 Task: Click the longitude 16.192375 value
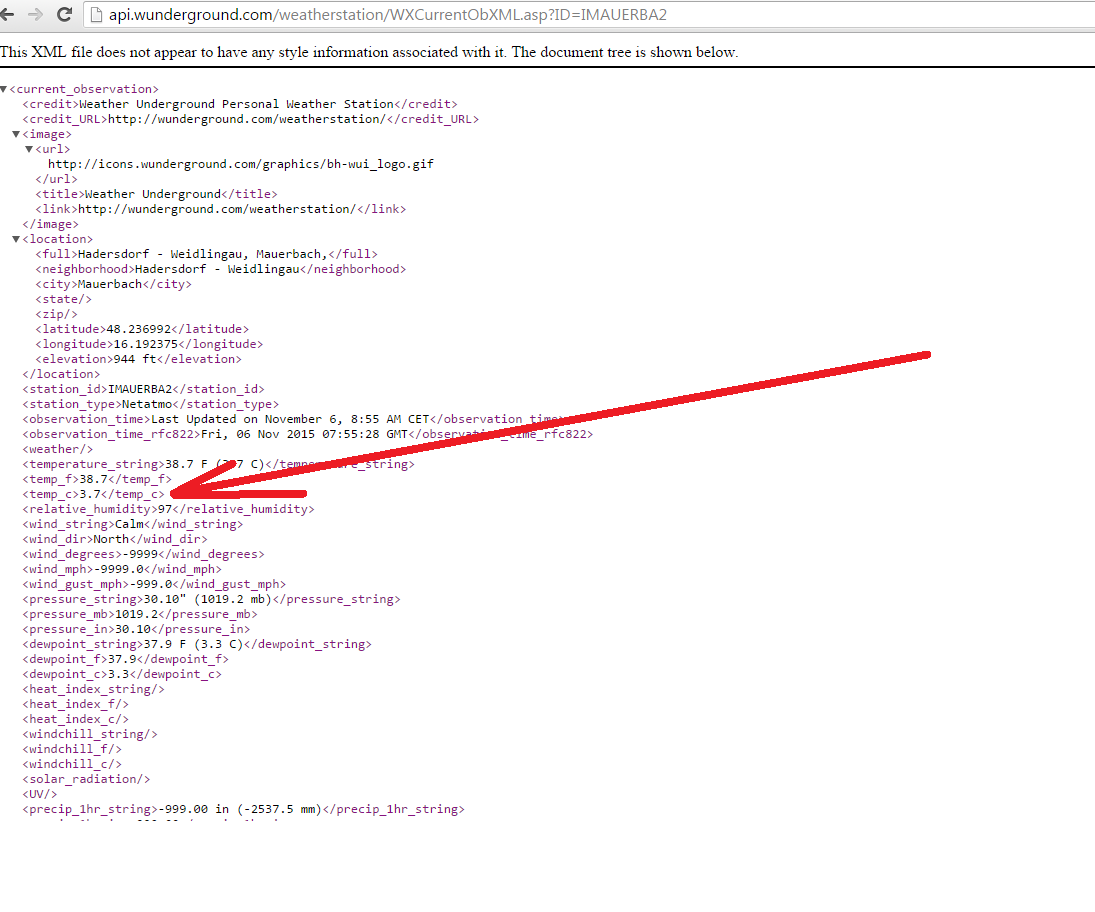pyautogui.click(x=145, y=344)
